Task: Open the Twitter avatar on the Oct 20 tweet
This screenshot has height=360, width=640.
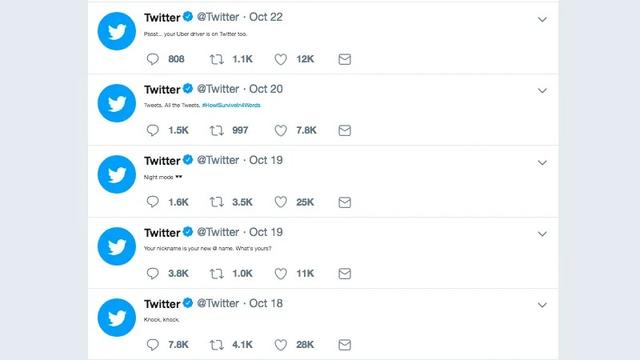Action: tap(117, 103)
